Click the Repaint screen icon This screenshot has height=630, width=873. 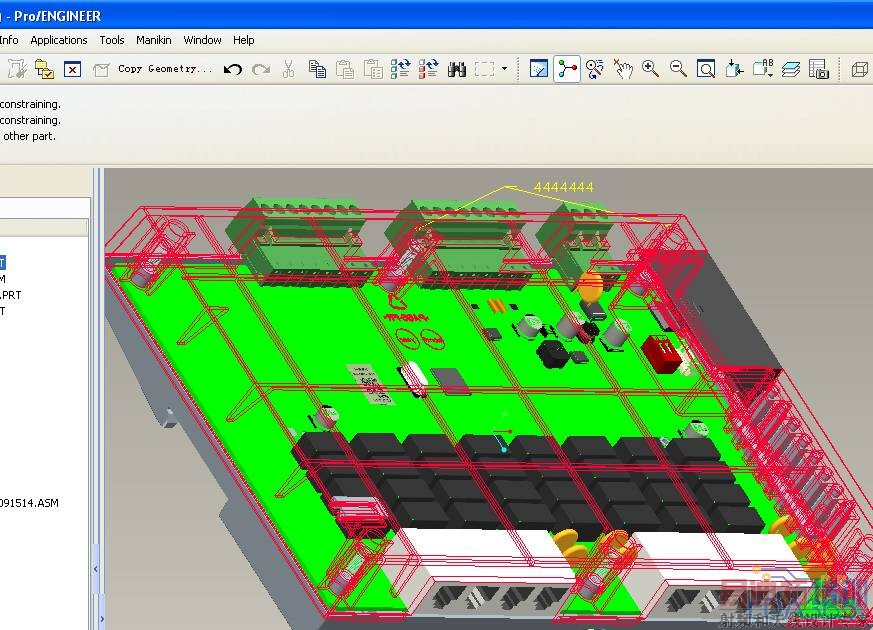coord(538,68)
